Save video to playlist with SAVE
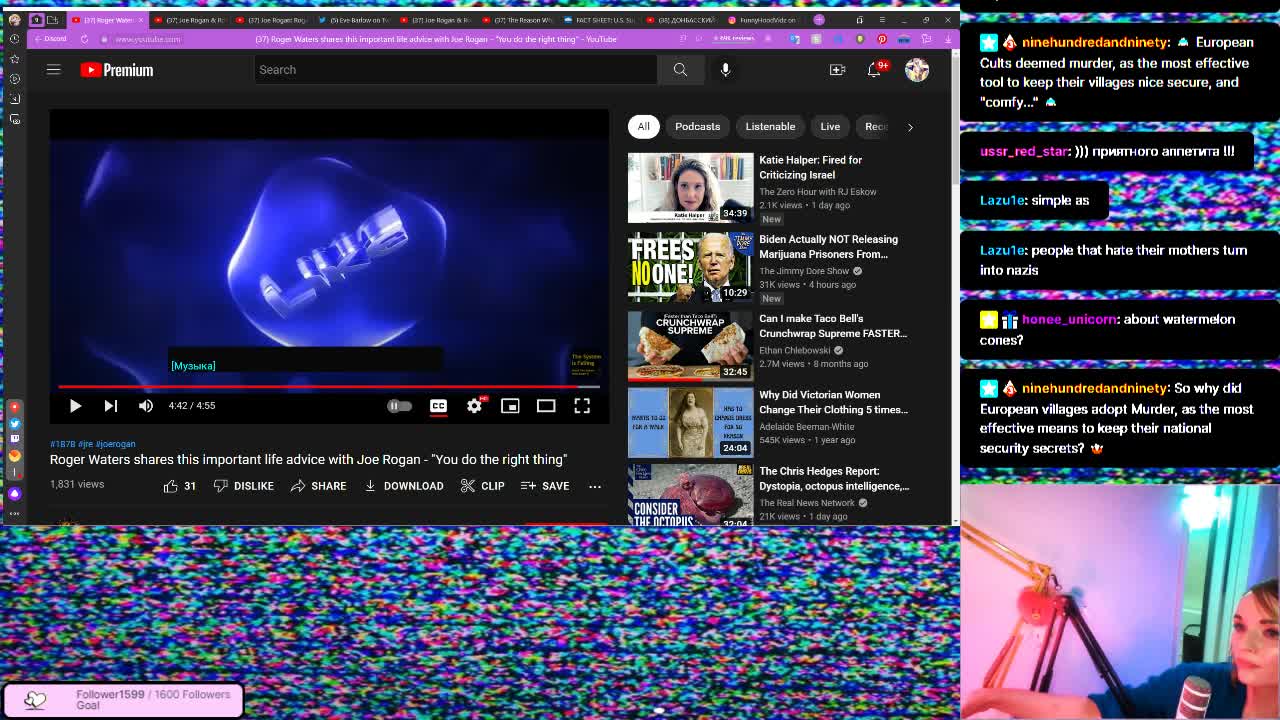1280x720 pixels. (x=545, y=486)
